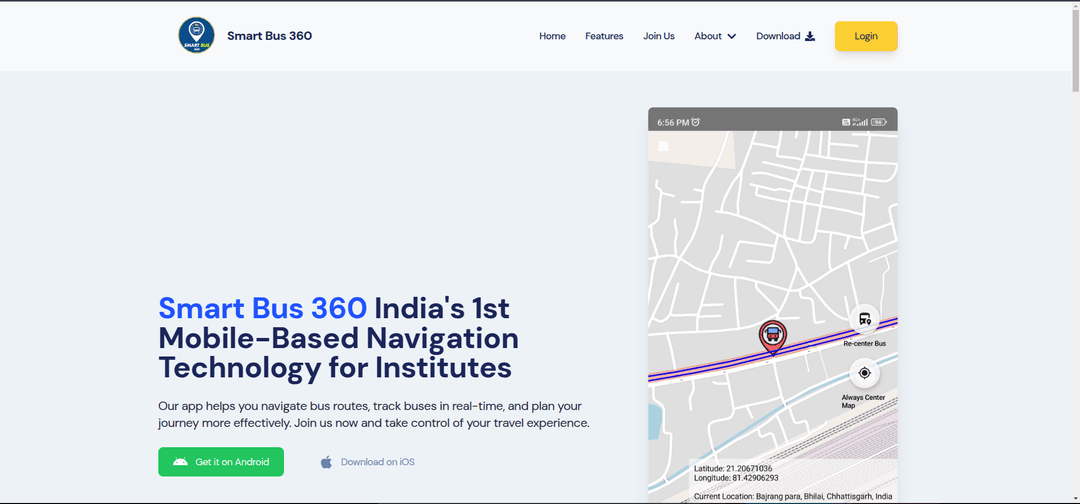Click the 'Our app helps you navigate' paragraph
Viewport: 1080px width, 504px height.
point(374,414)
